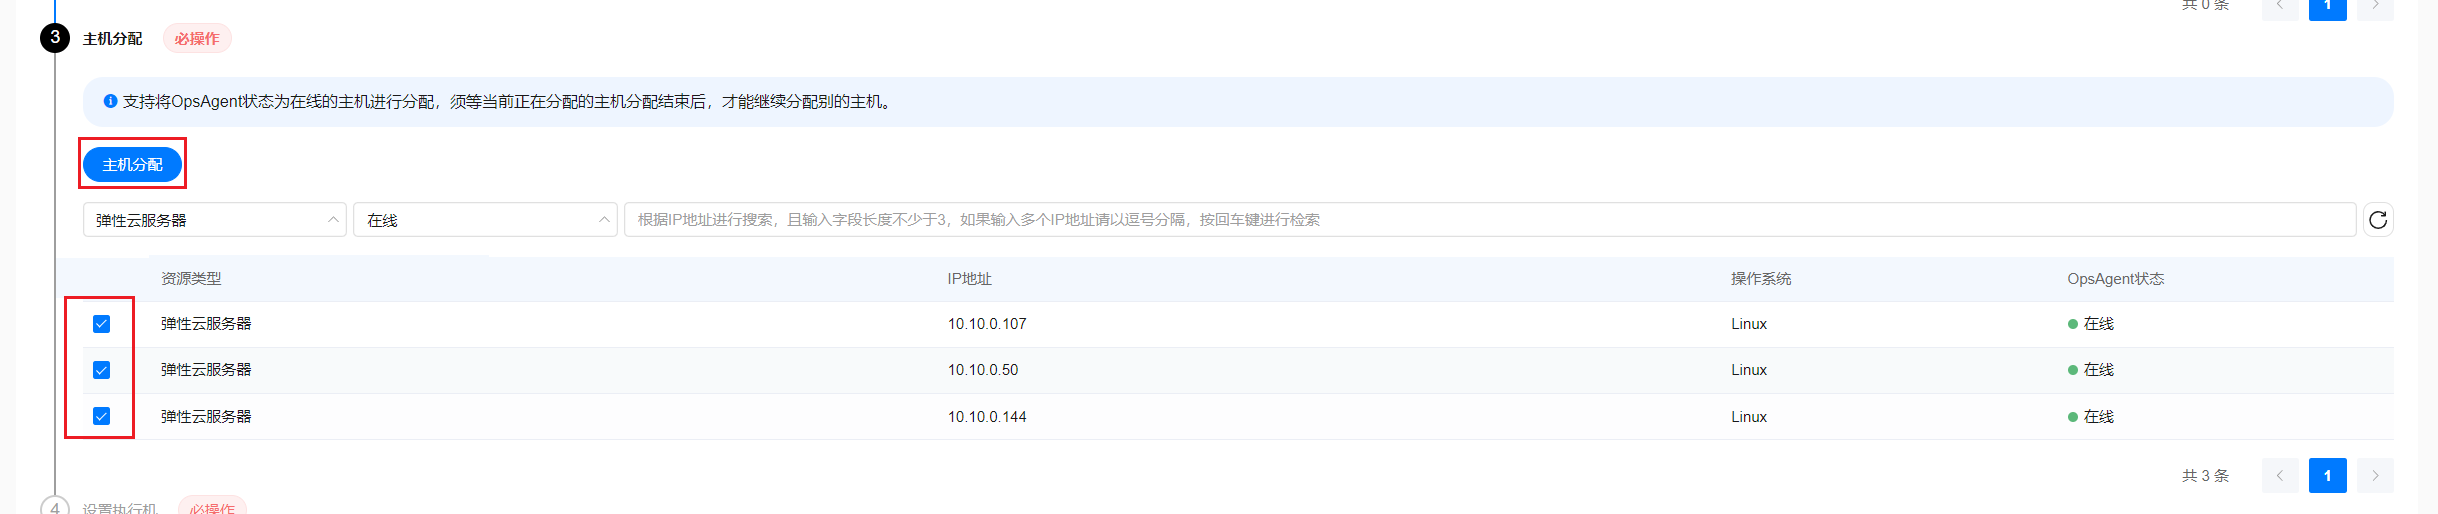Select page 1 in 共 3 条 pagination
The height and width of the screenshot is (514, 2438).
pyautogui.click(x=2327, y=476)
